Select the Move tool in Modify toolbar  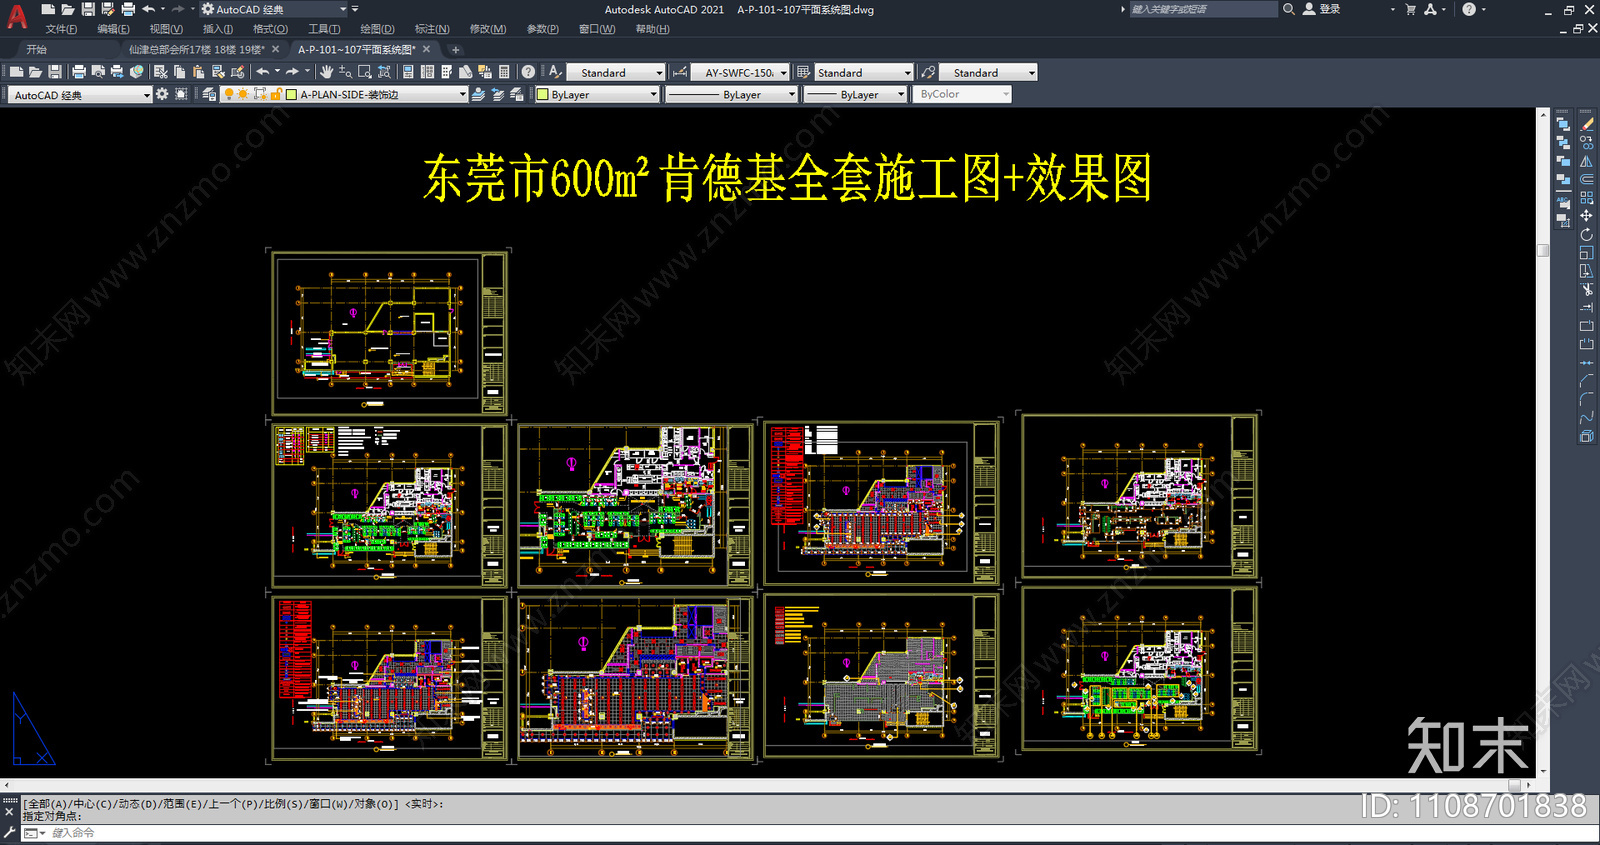pos(1586,216)
